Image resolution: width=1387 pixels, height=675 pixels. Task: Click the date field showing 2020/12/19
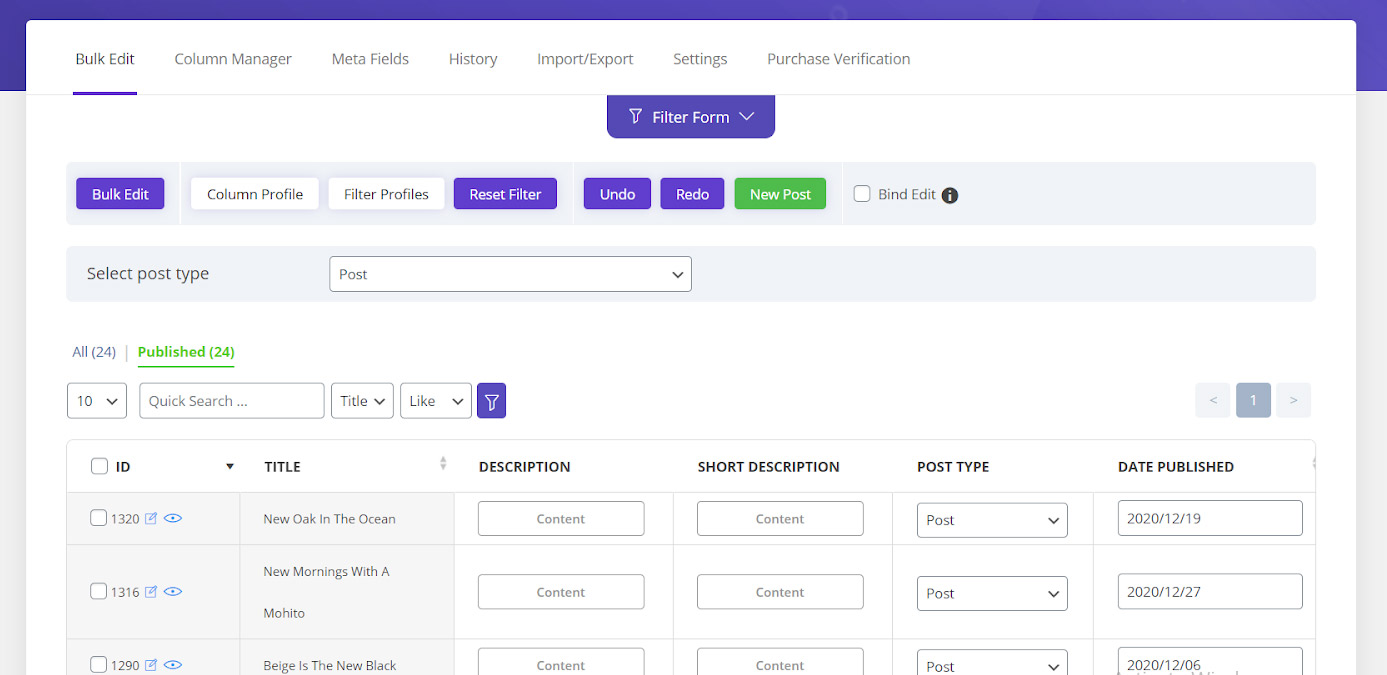(1210, 518)
